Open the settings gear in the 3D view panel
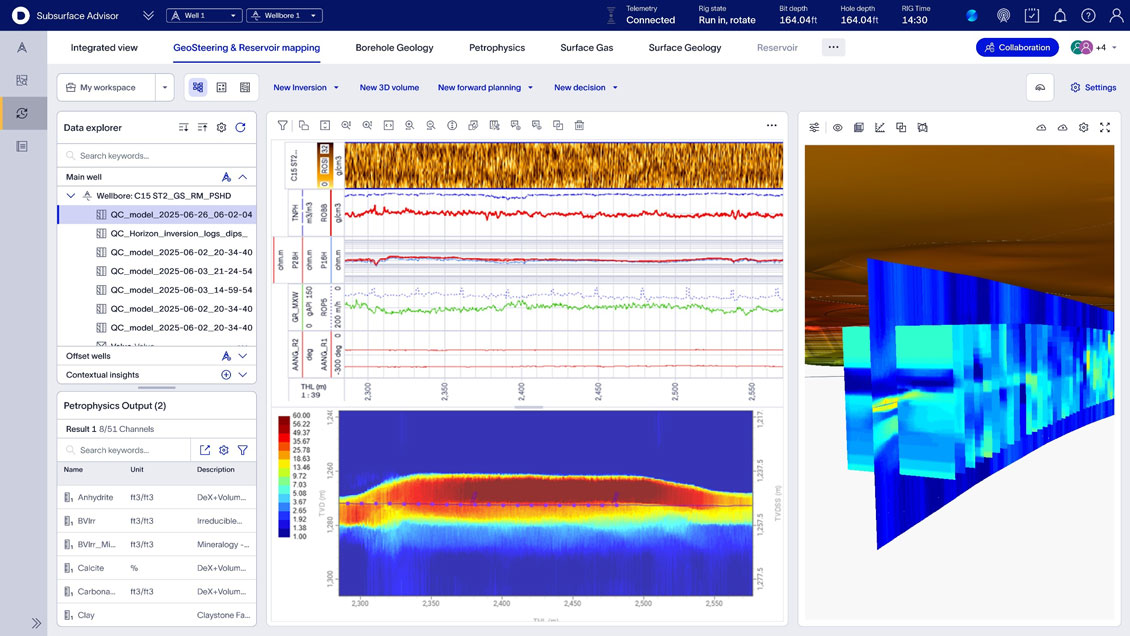The height and width of the screenshot is (636, 1130). point(1082,127)
